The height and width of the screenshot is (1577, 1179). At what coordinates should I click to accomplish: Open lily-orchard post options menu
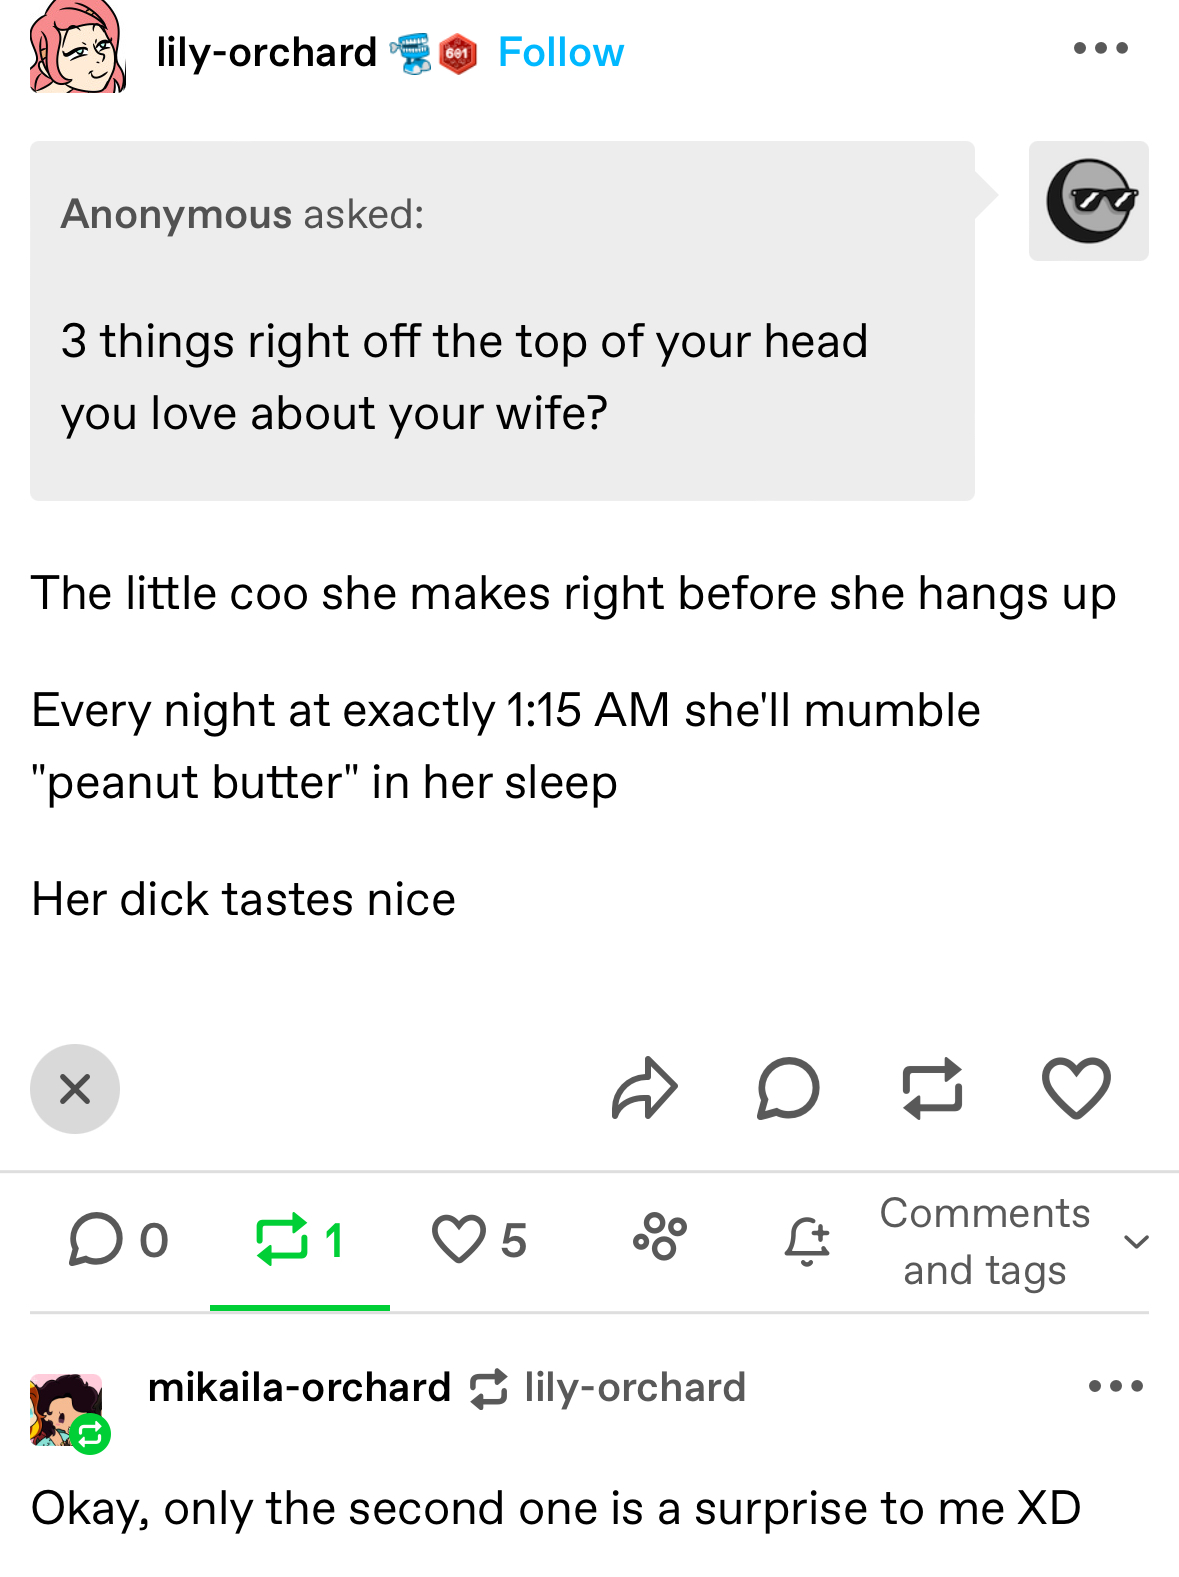click(1100, 48)
